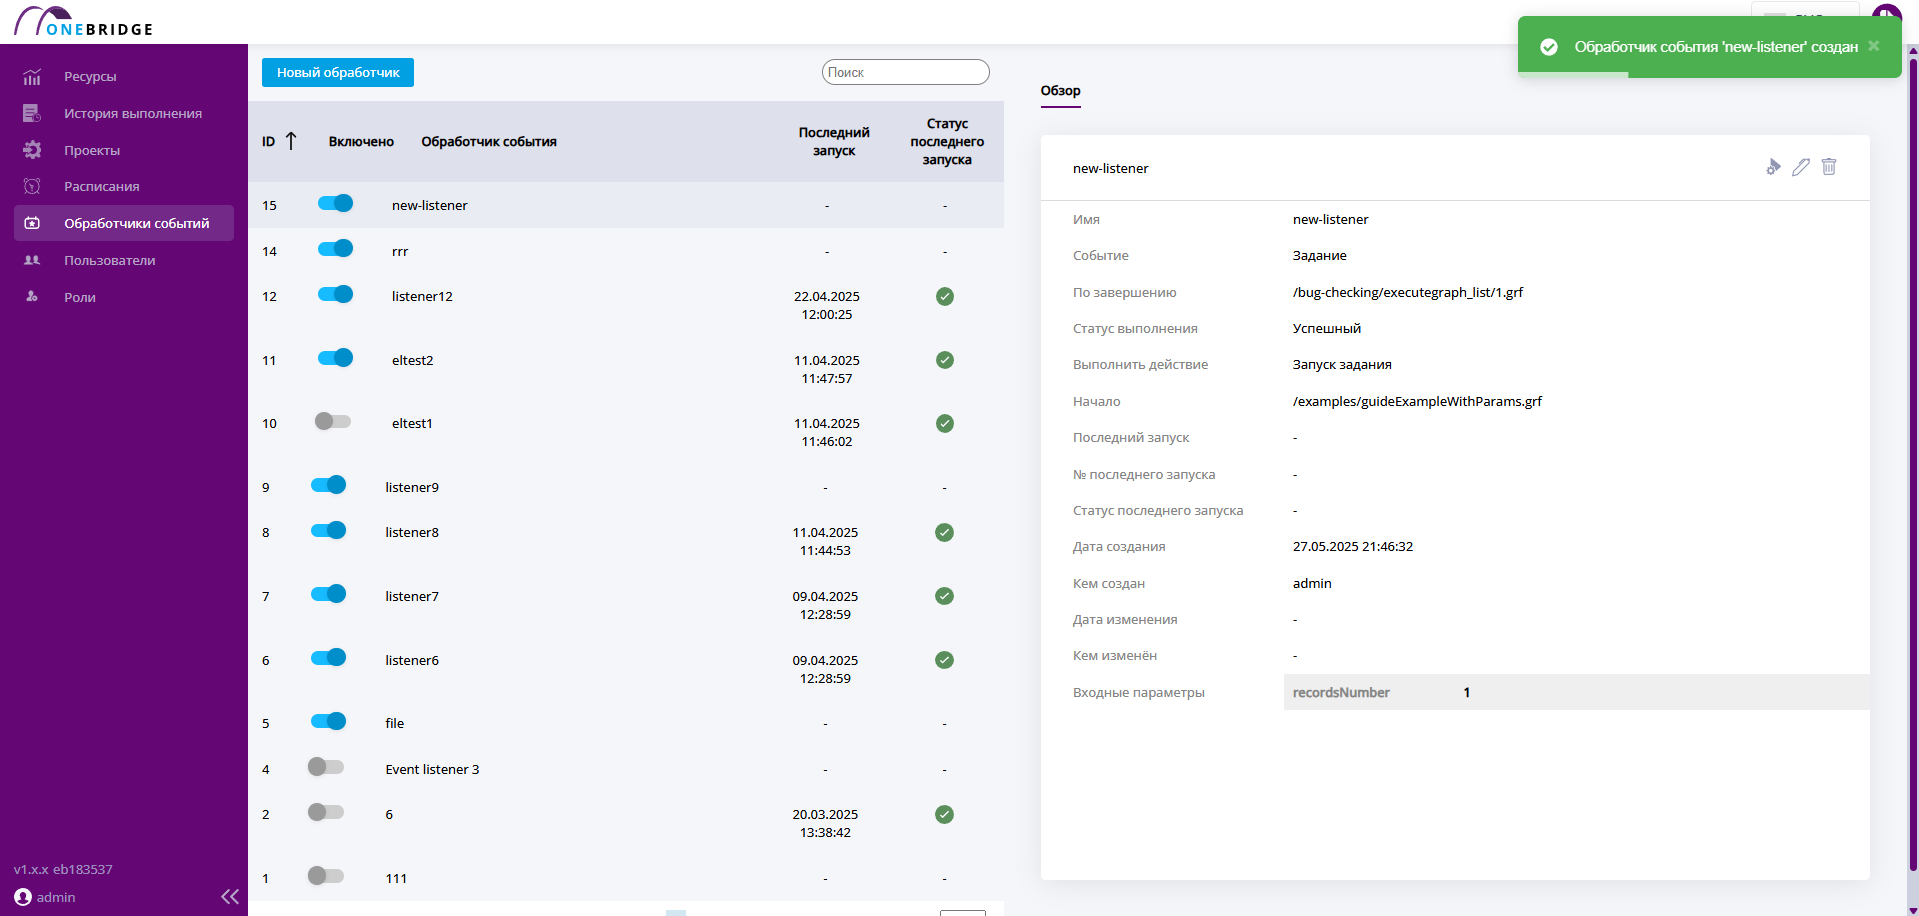Click the Пользователи people icon

tap(32, 260)
